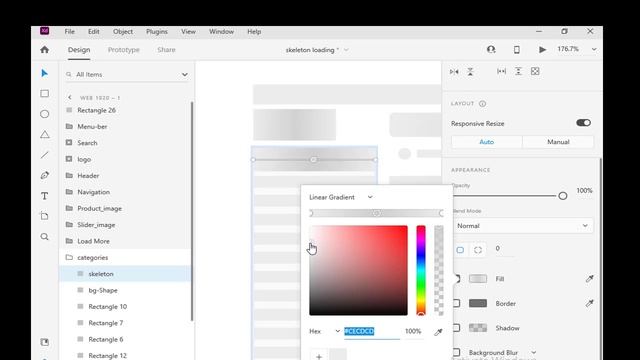This screenshot has width=640, height=360.
Task: Open the zoom level dropdown arrow
Action: 594,49
